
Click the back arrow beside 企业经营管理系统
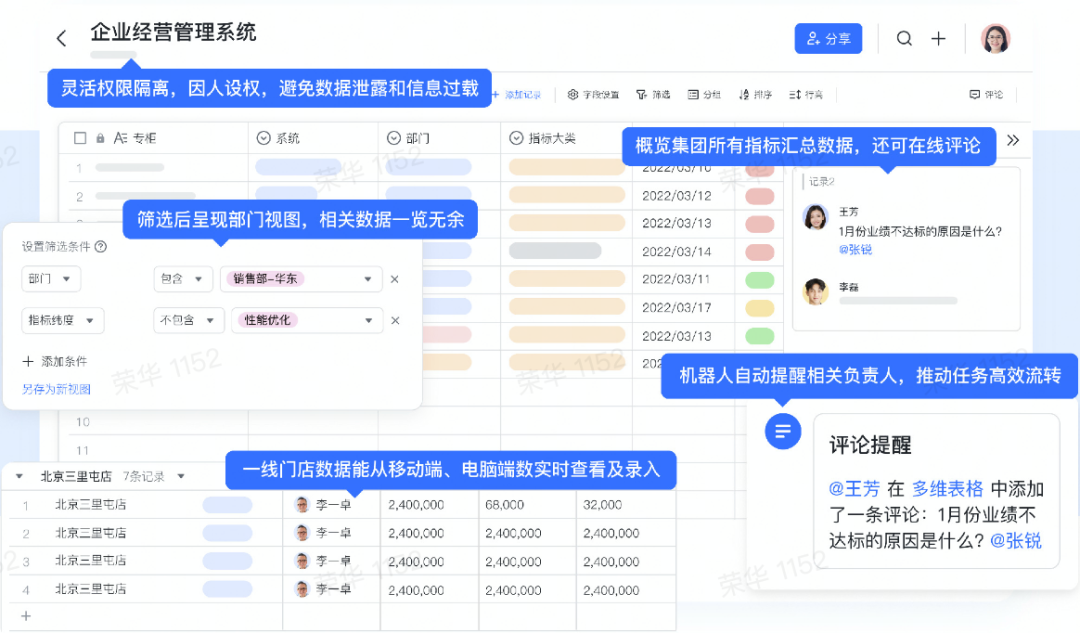click(61, 39)
